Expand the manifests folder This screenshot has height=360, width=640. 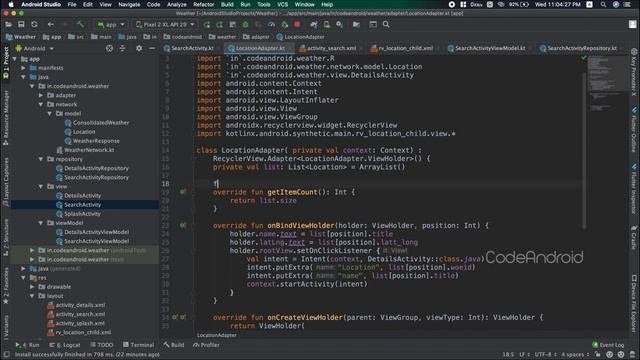click(24, 68)
